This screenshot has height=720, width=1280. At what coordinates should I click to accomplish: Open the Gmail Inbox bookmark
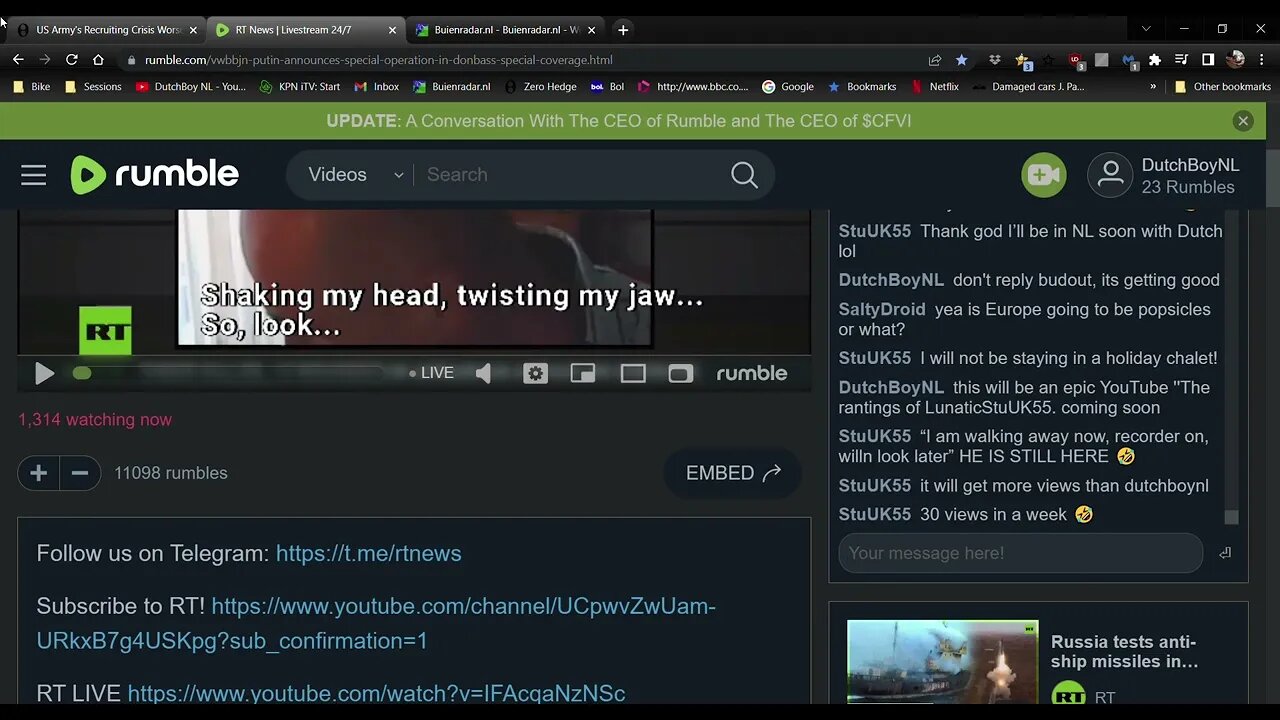pyautogui.click(x=377, y=87)
